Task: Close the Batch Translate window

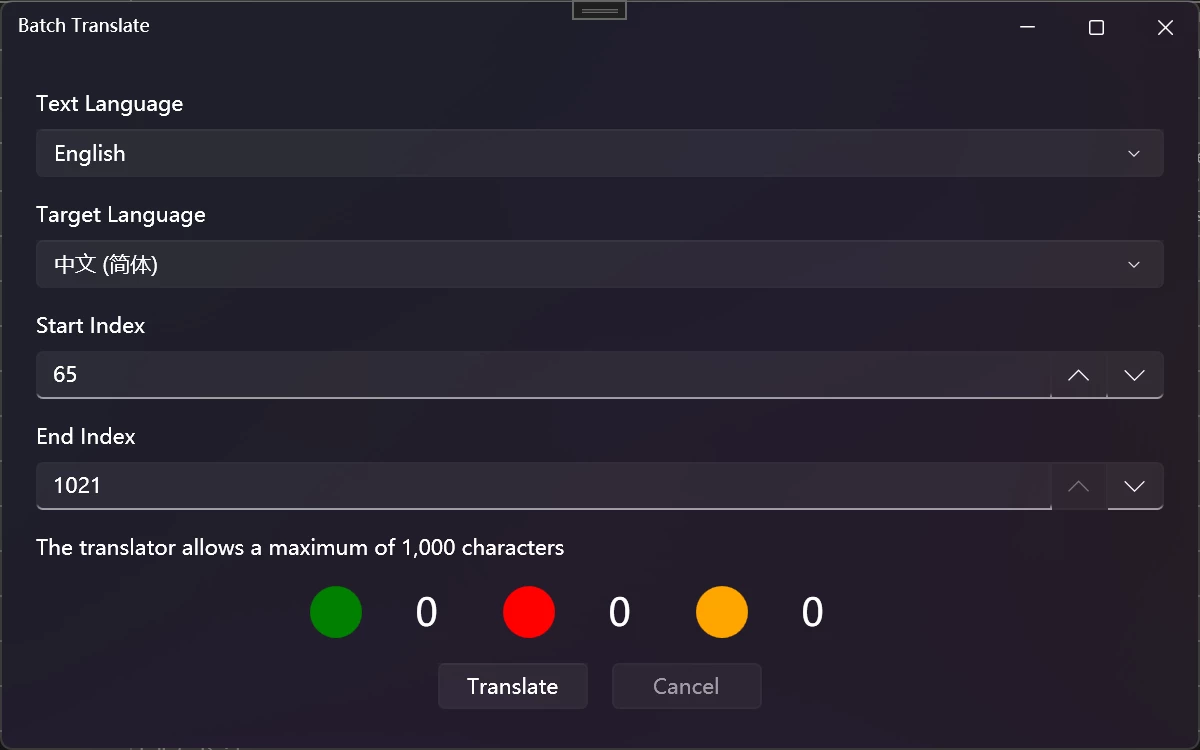Action: [1165, 28]
